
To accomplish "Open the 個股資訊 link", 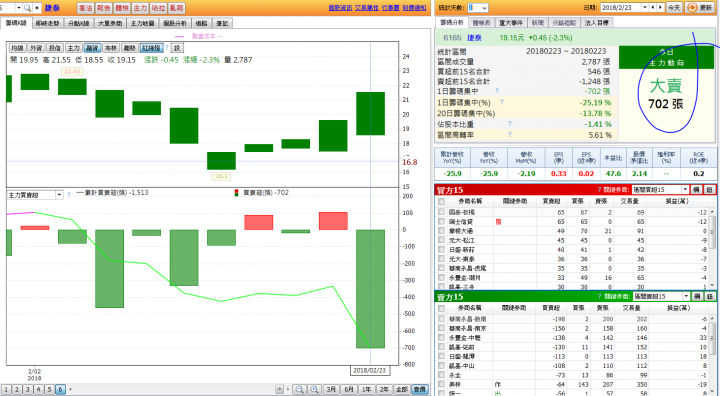I will click(x=340, y=8).
